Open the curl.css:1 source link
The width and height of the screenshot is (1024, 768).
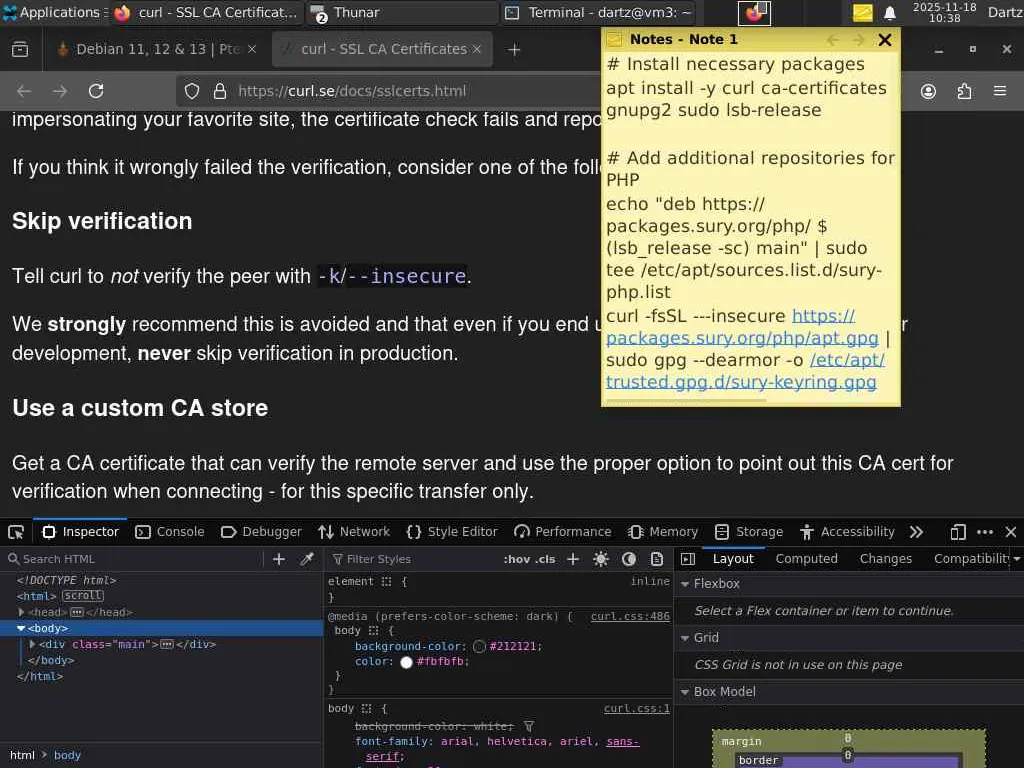coord(637,709)
